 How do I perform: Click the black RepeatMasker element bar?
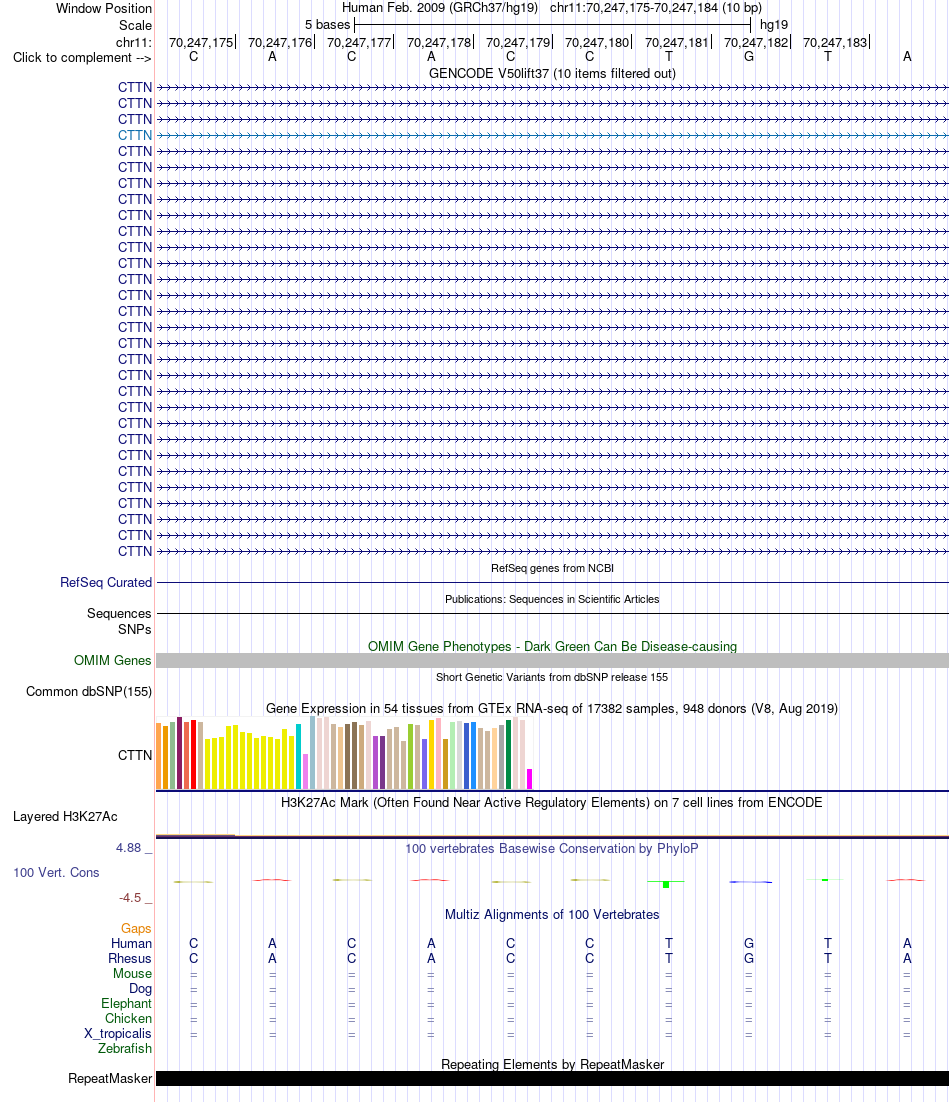click(552, 1078)
